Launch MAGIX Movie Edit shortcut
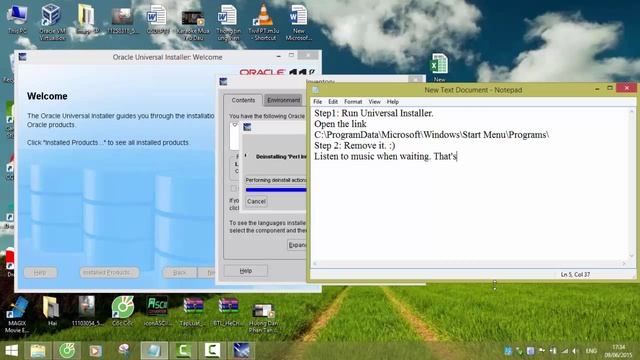The image size is (640, 360). coord(17,314)
